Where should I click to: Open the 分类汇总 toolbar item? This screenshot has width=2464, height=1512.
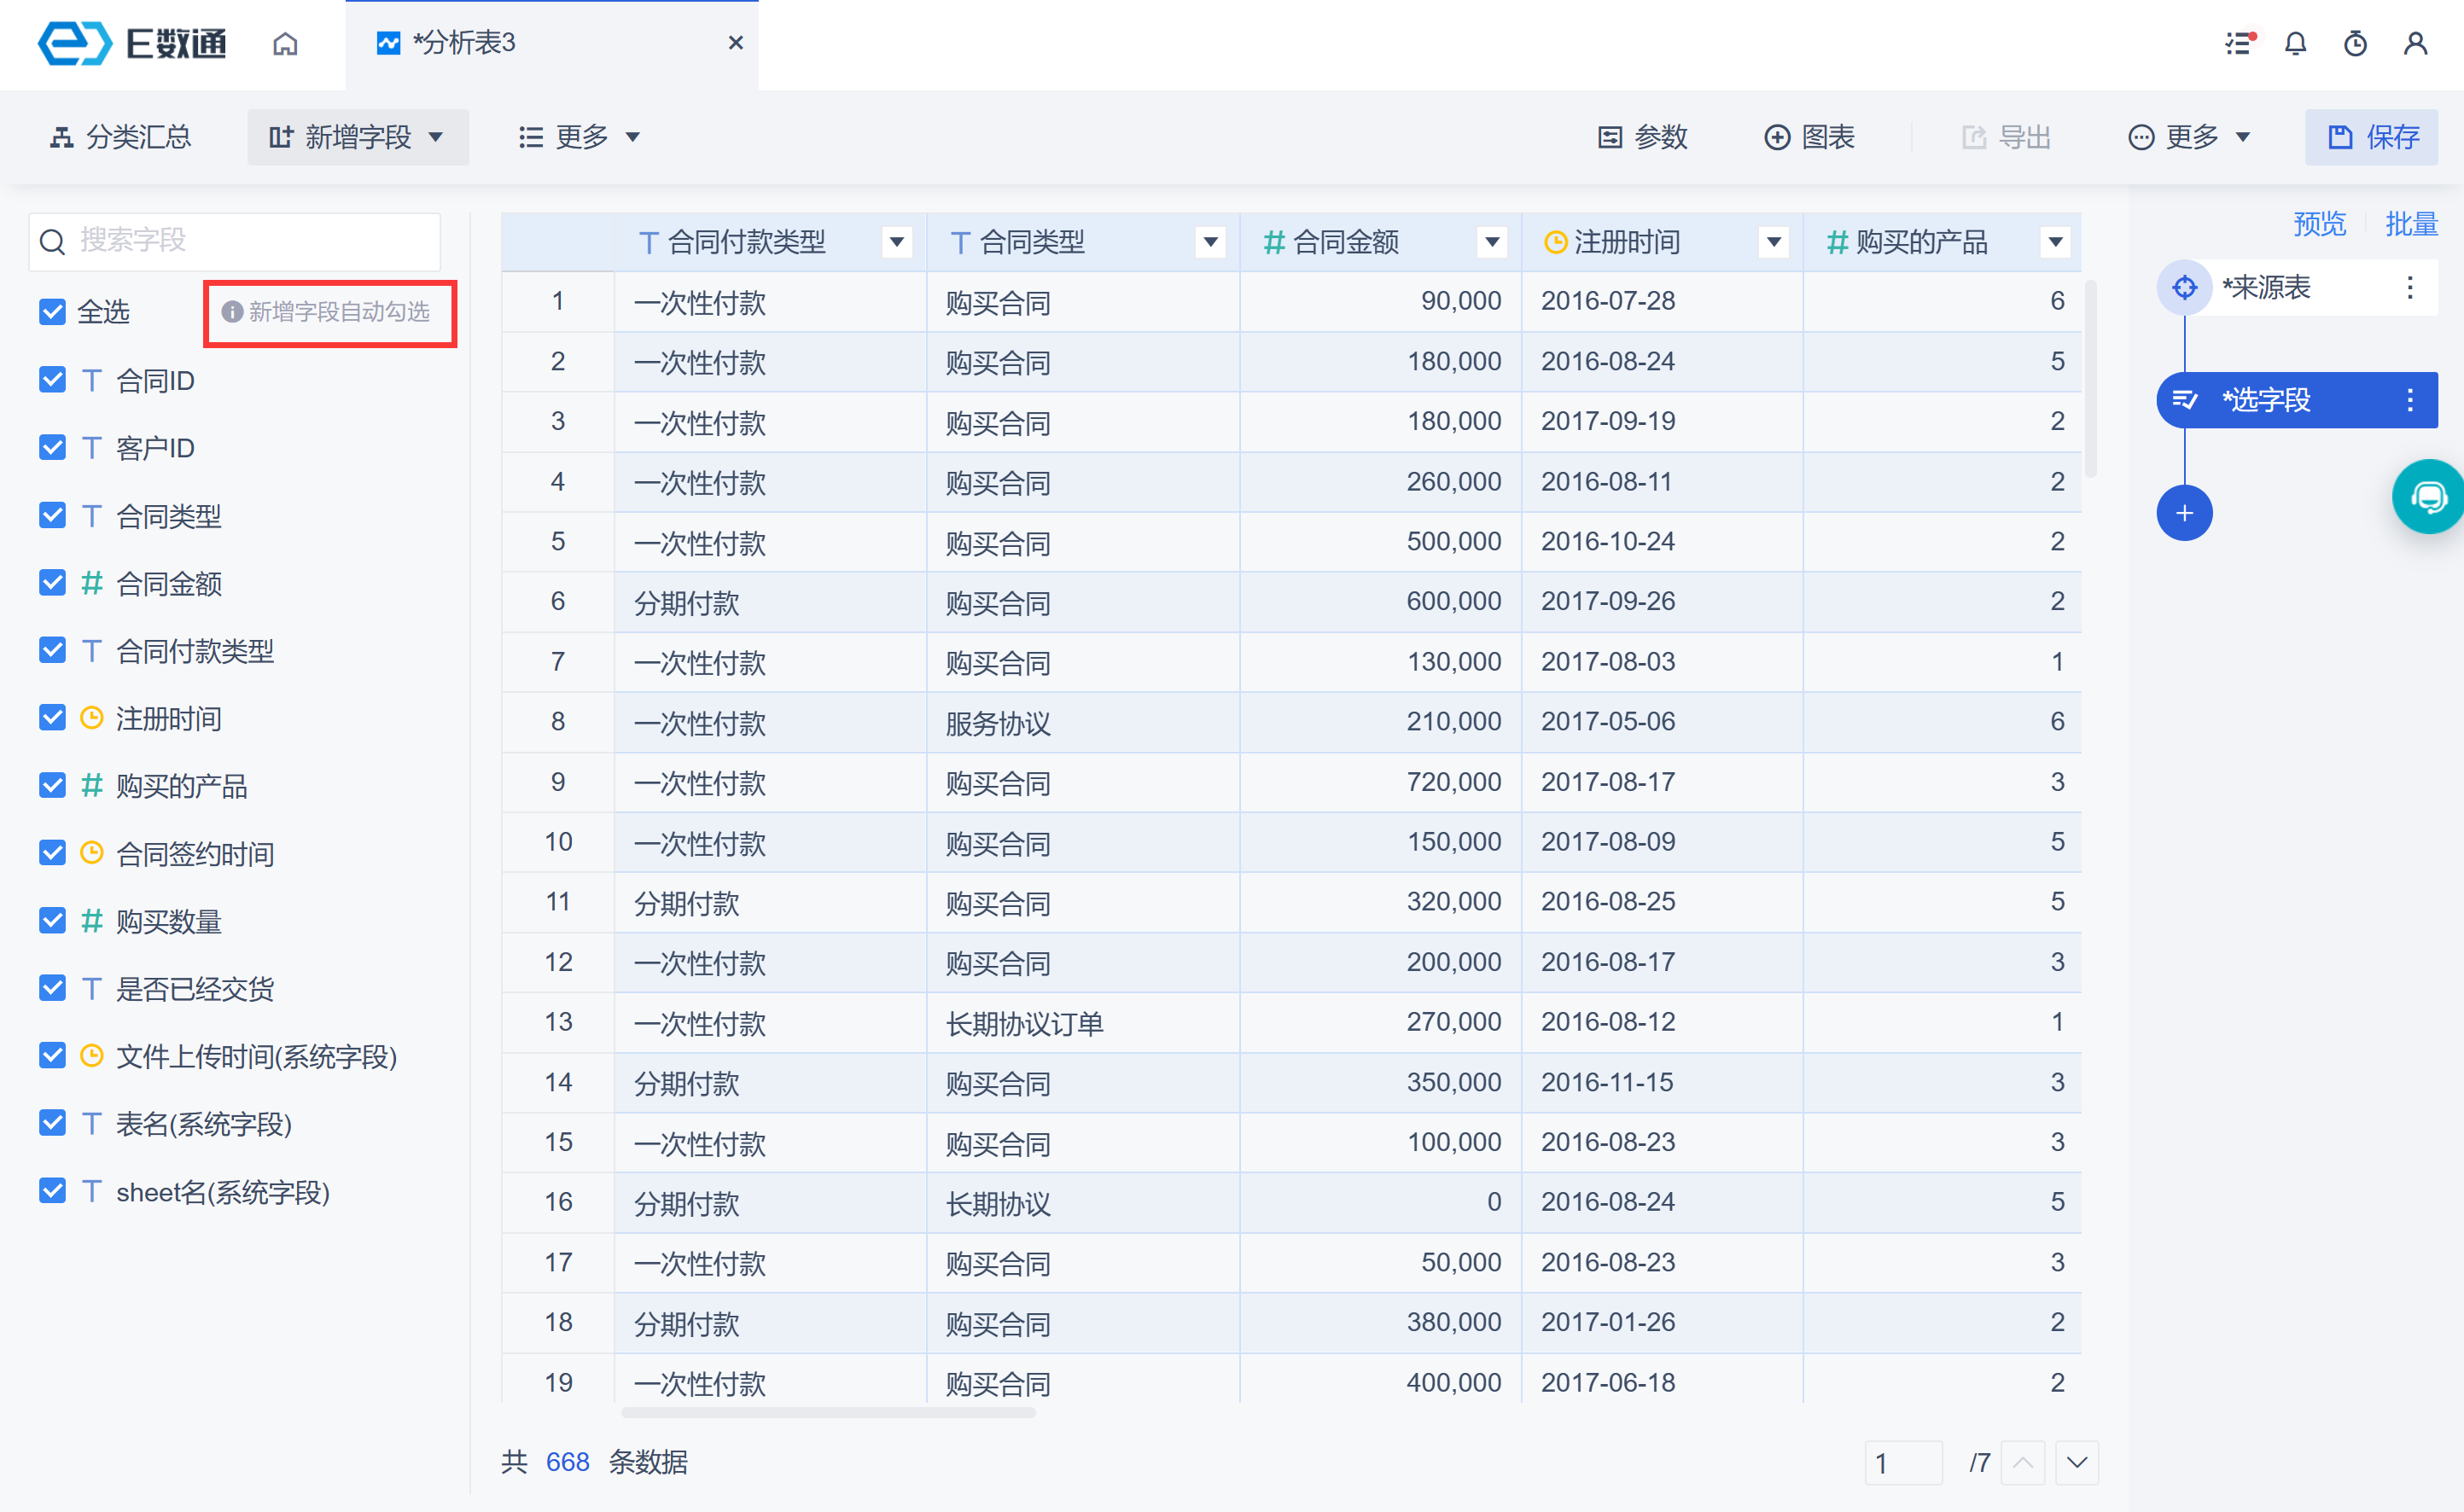(x=121, y=137)
